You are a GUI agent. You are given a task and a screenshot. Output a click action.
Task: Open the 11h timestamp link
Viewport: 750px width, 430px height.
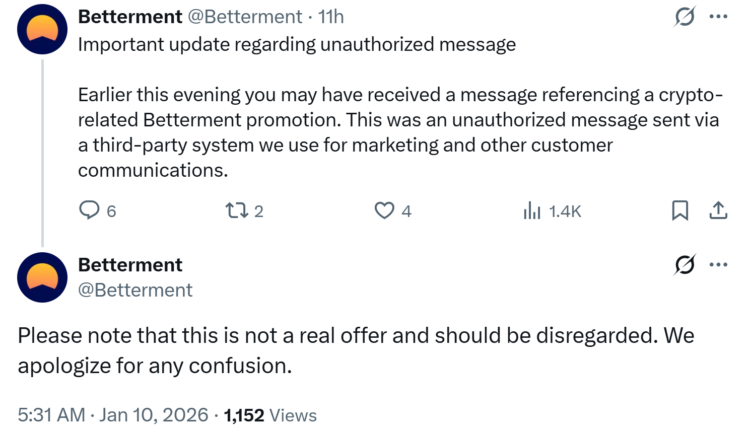(330, 17)
